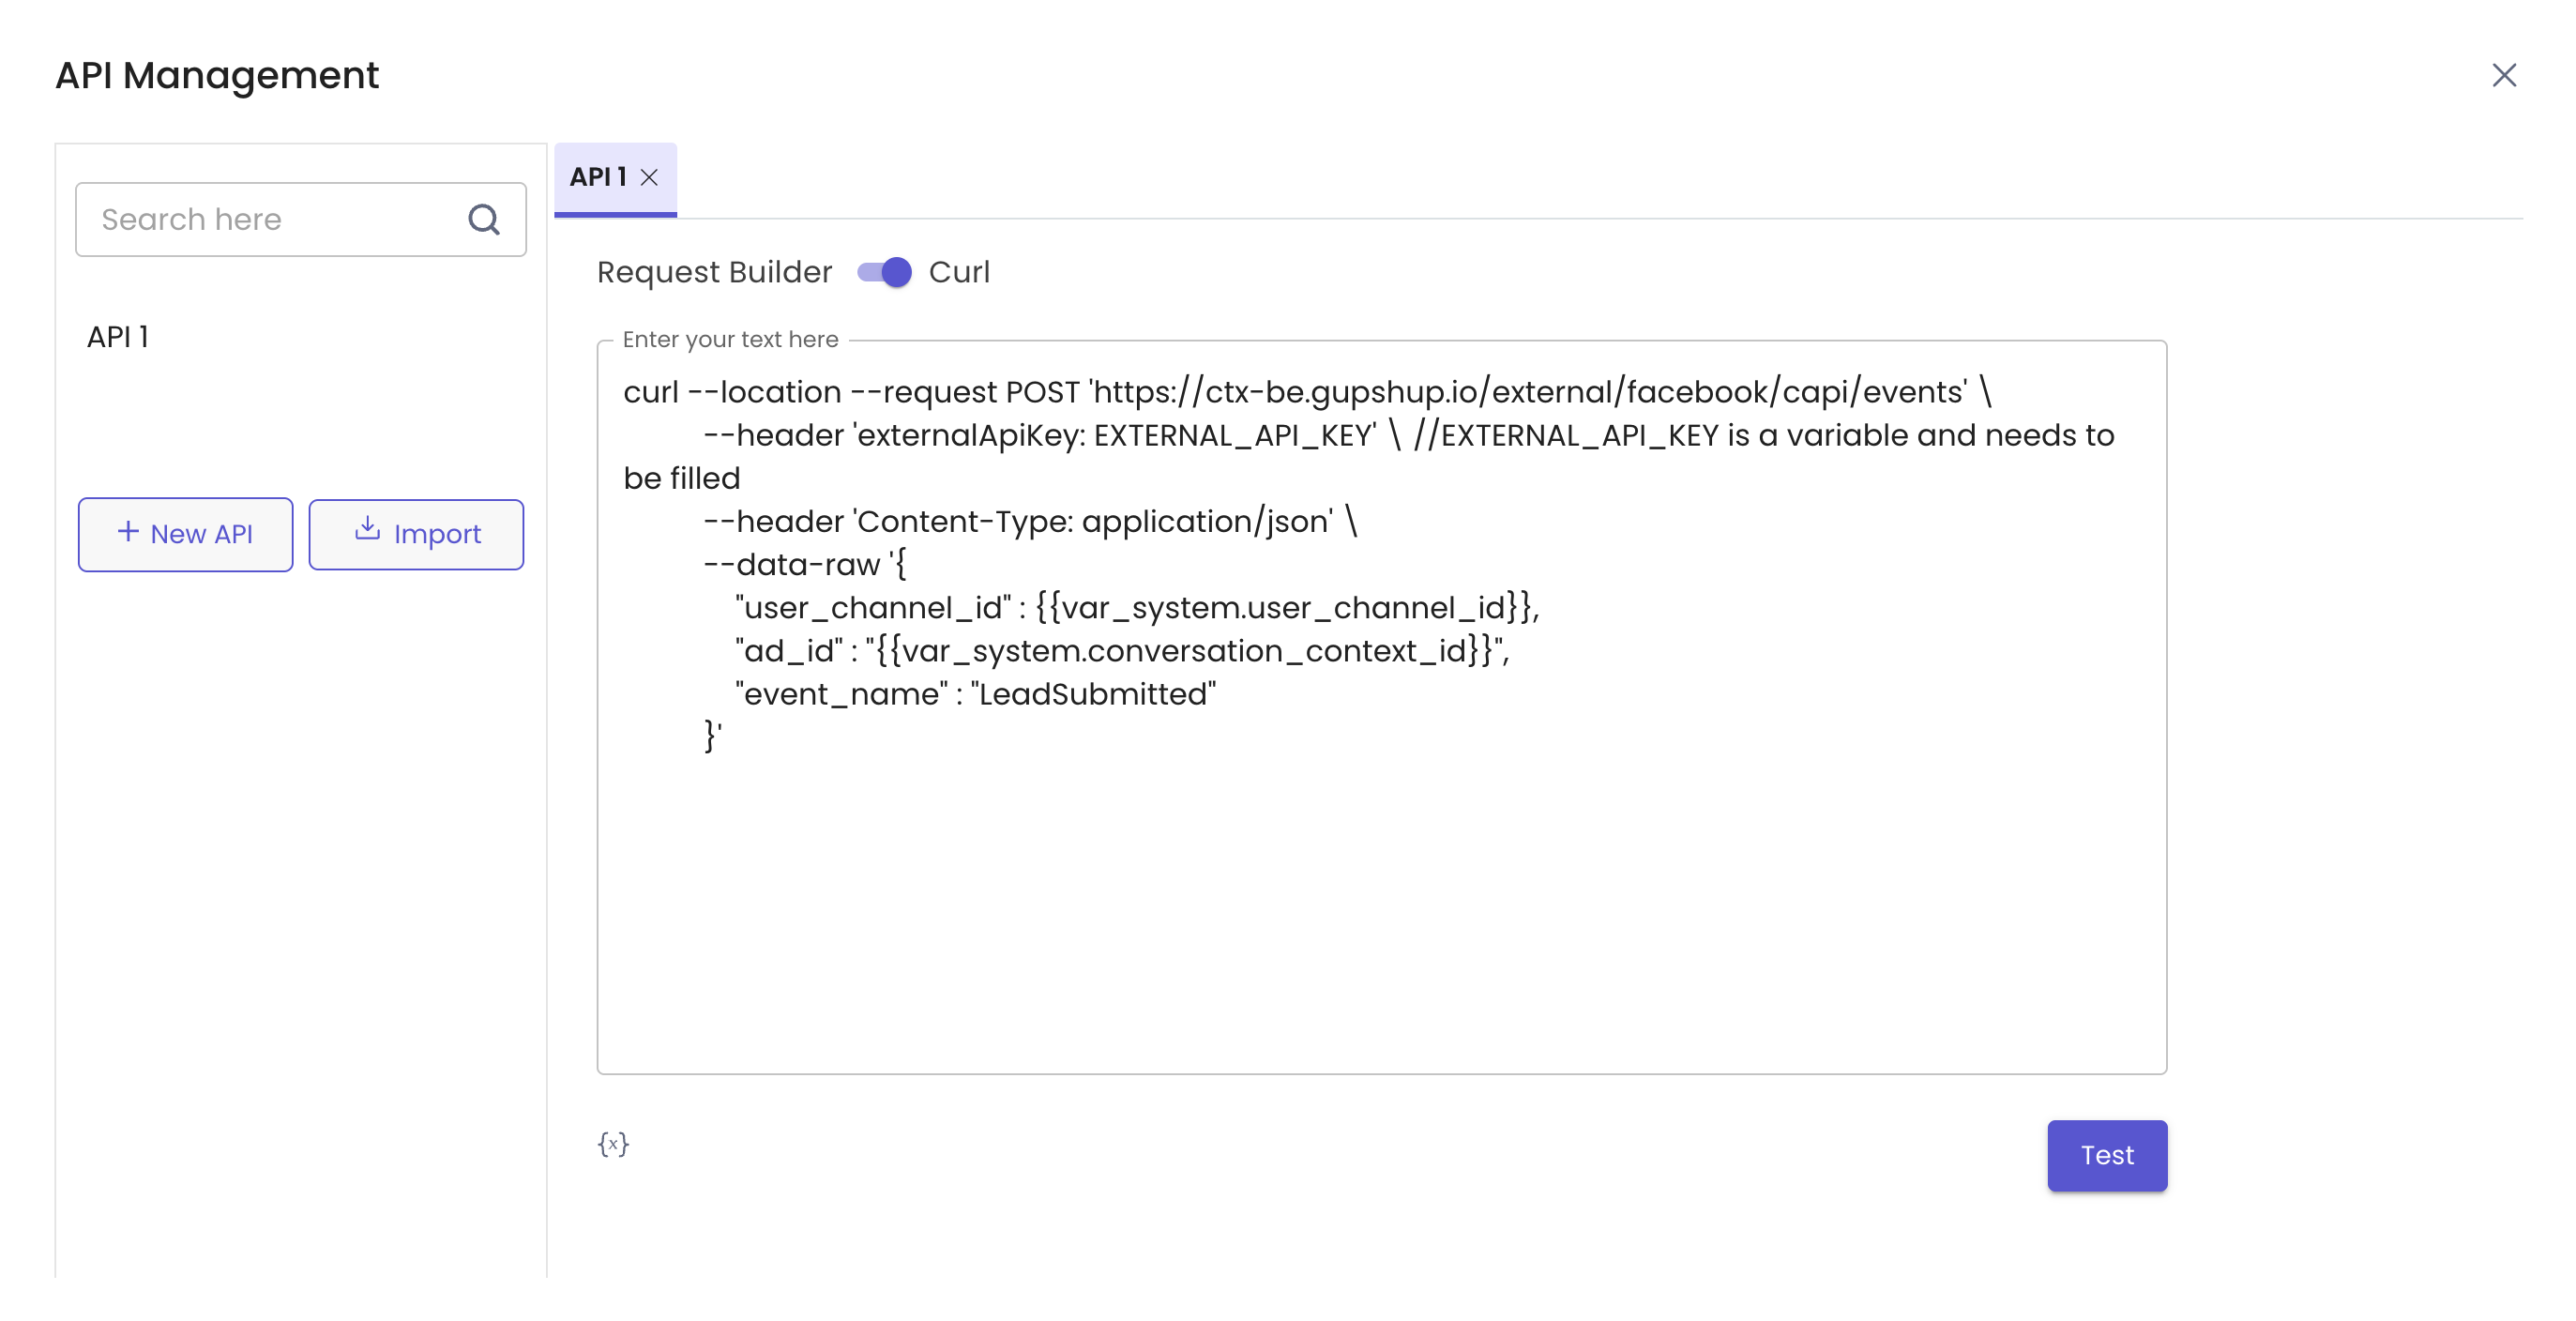Viewport: 2576px width, 1321px height.
Task: Click the API Management title
Action: tap(217, 76)
